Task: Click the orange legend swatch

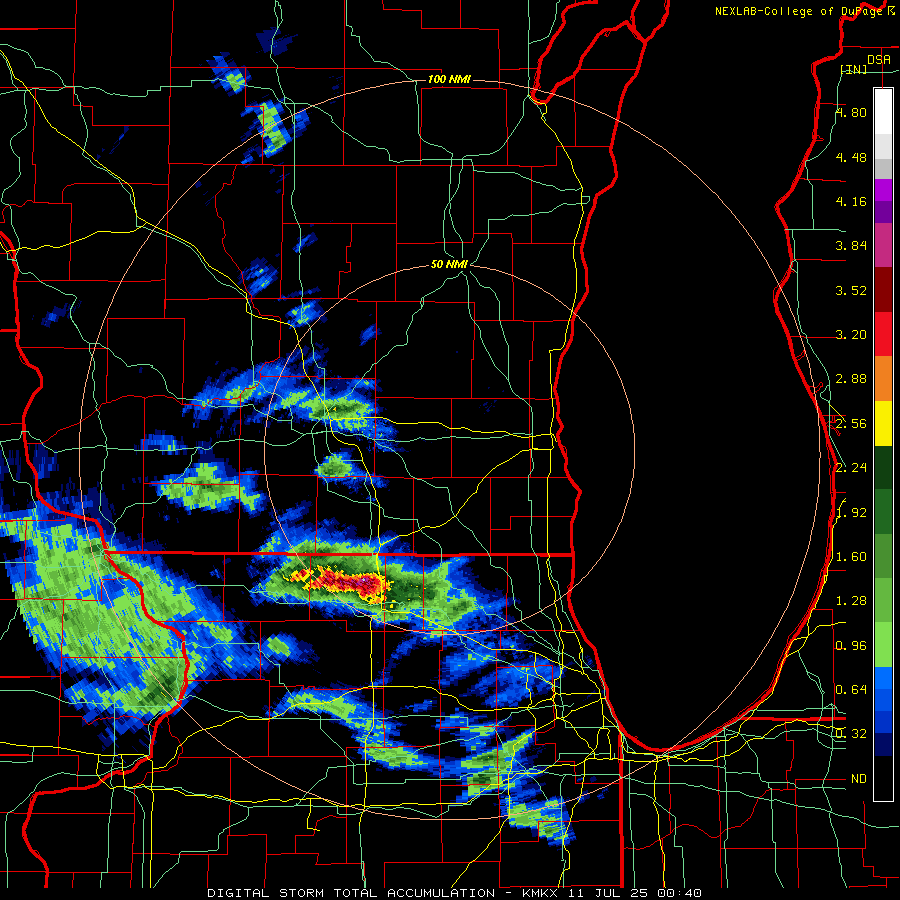Action: coord(883,379)
